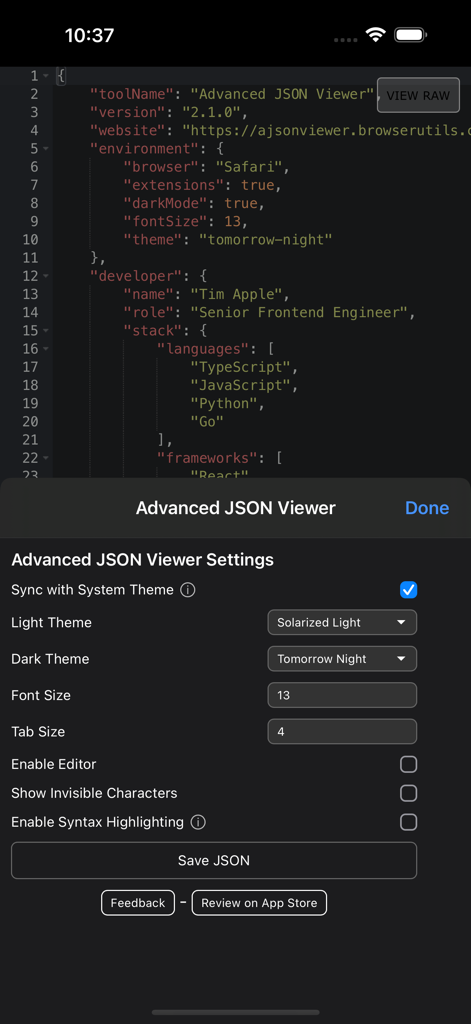The height and width of the screenshot is (1024, 471).
Task: Uncheck Sync with System Theme checkbox
Action: pos(408,590)
